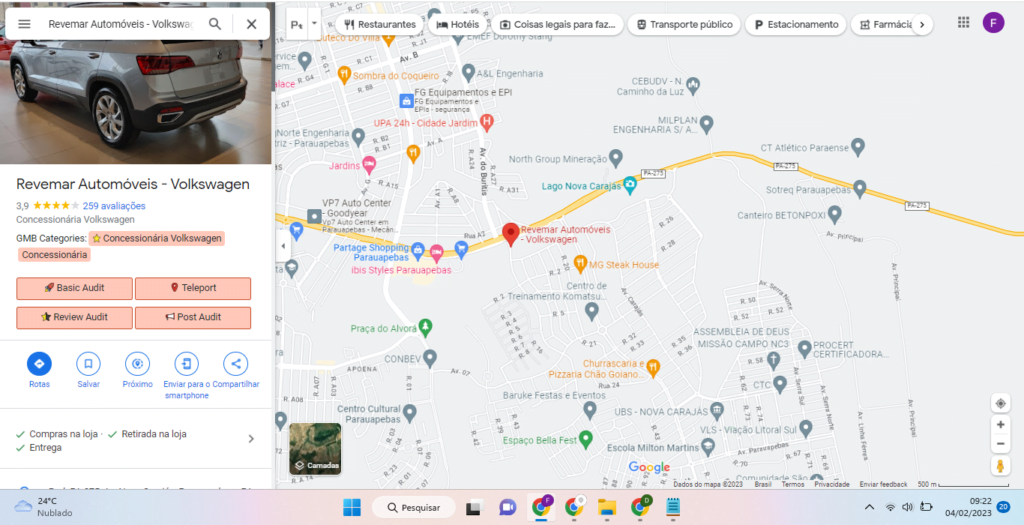Save place with Salvar icon
This screenshot has height=525, width=1024.
[x=88, y=364]
